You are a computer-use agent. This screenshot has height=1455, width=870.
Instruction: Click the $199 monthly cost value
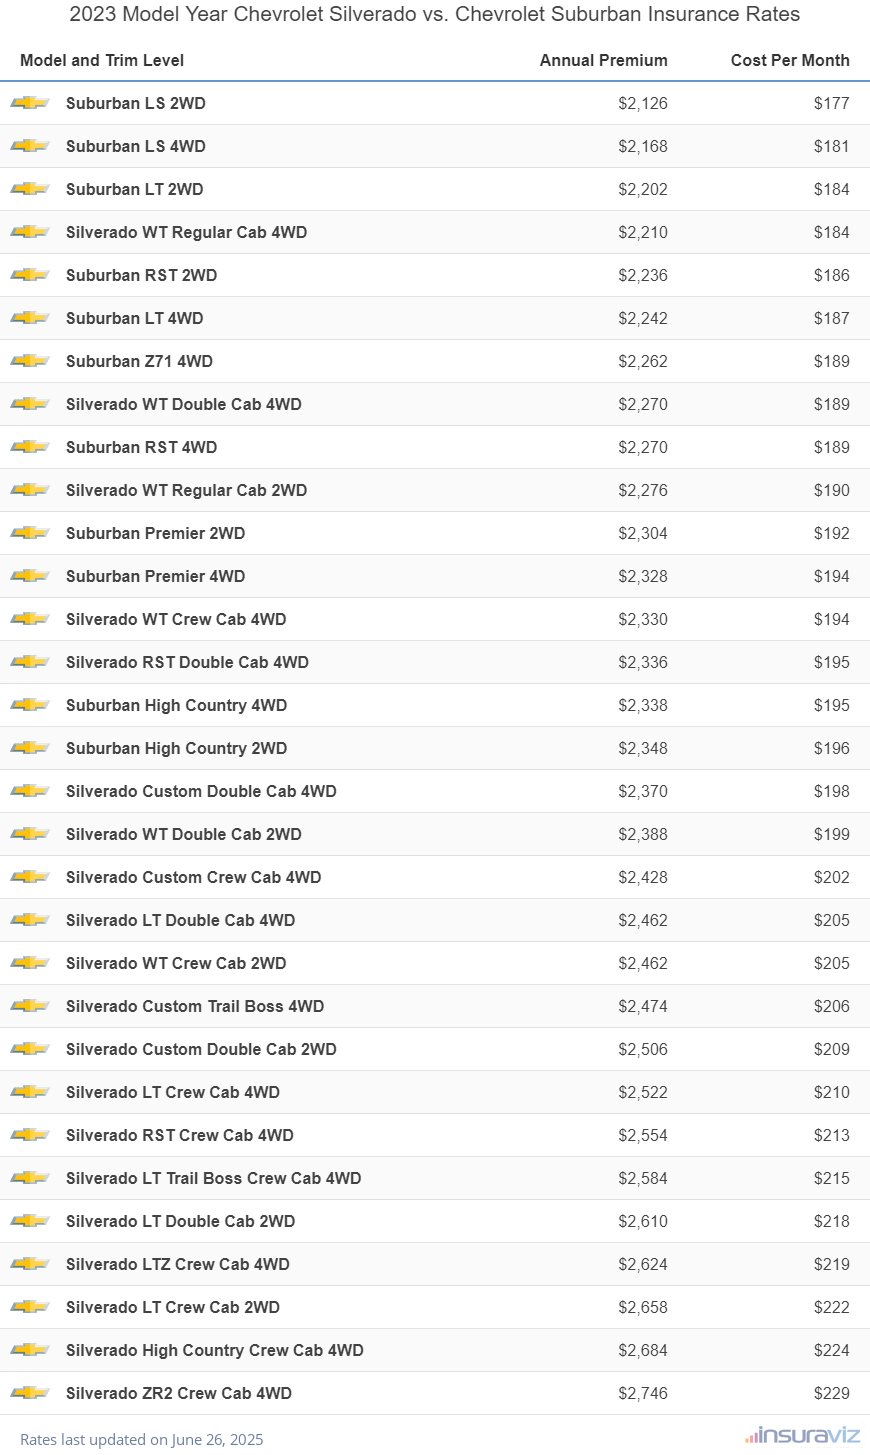point(832,834)
